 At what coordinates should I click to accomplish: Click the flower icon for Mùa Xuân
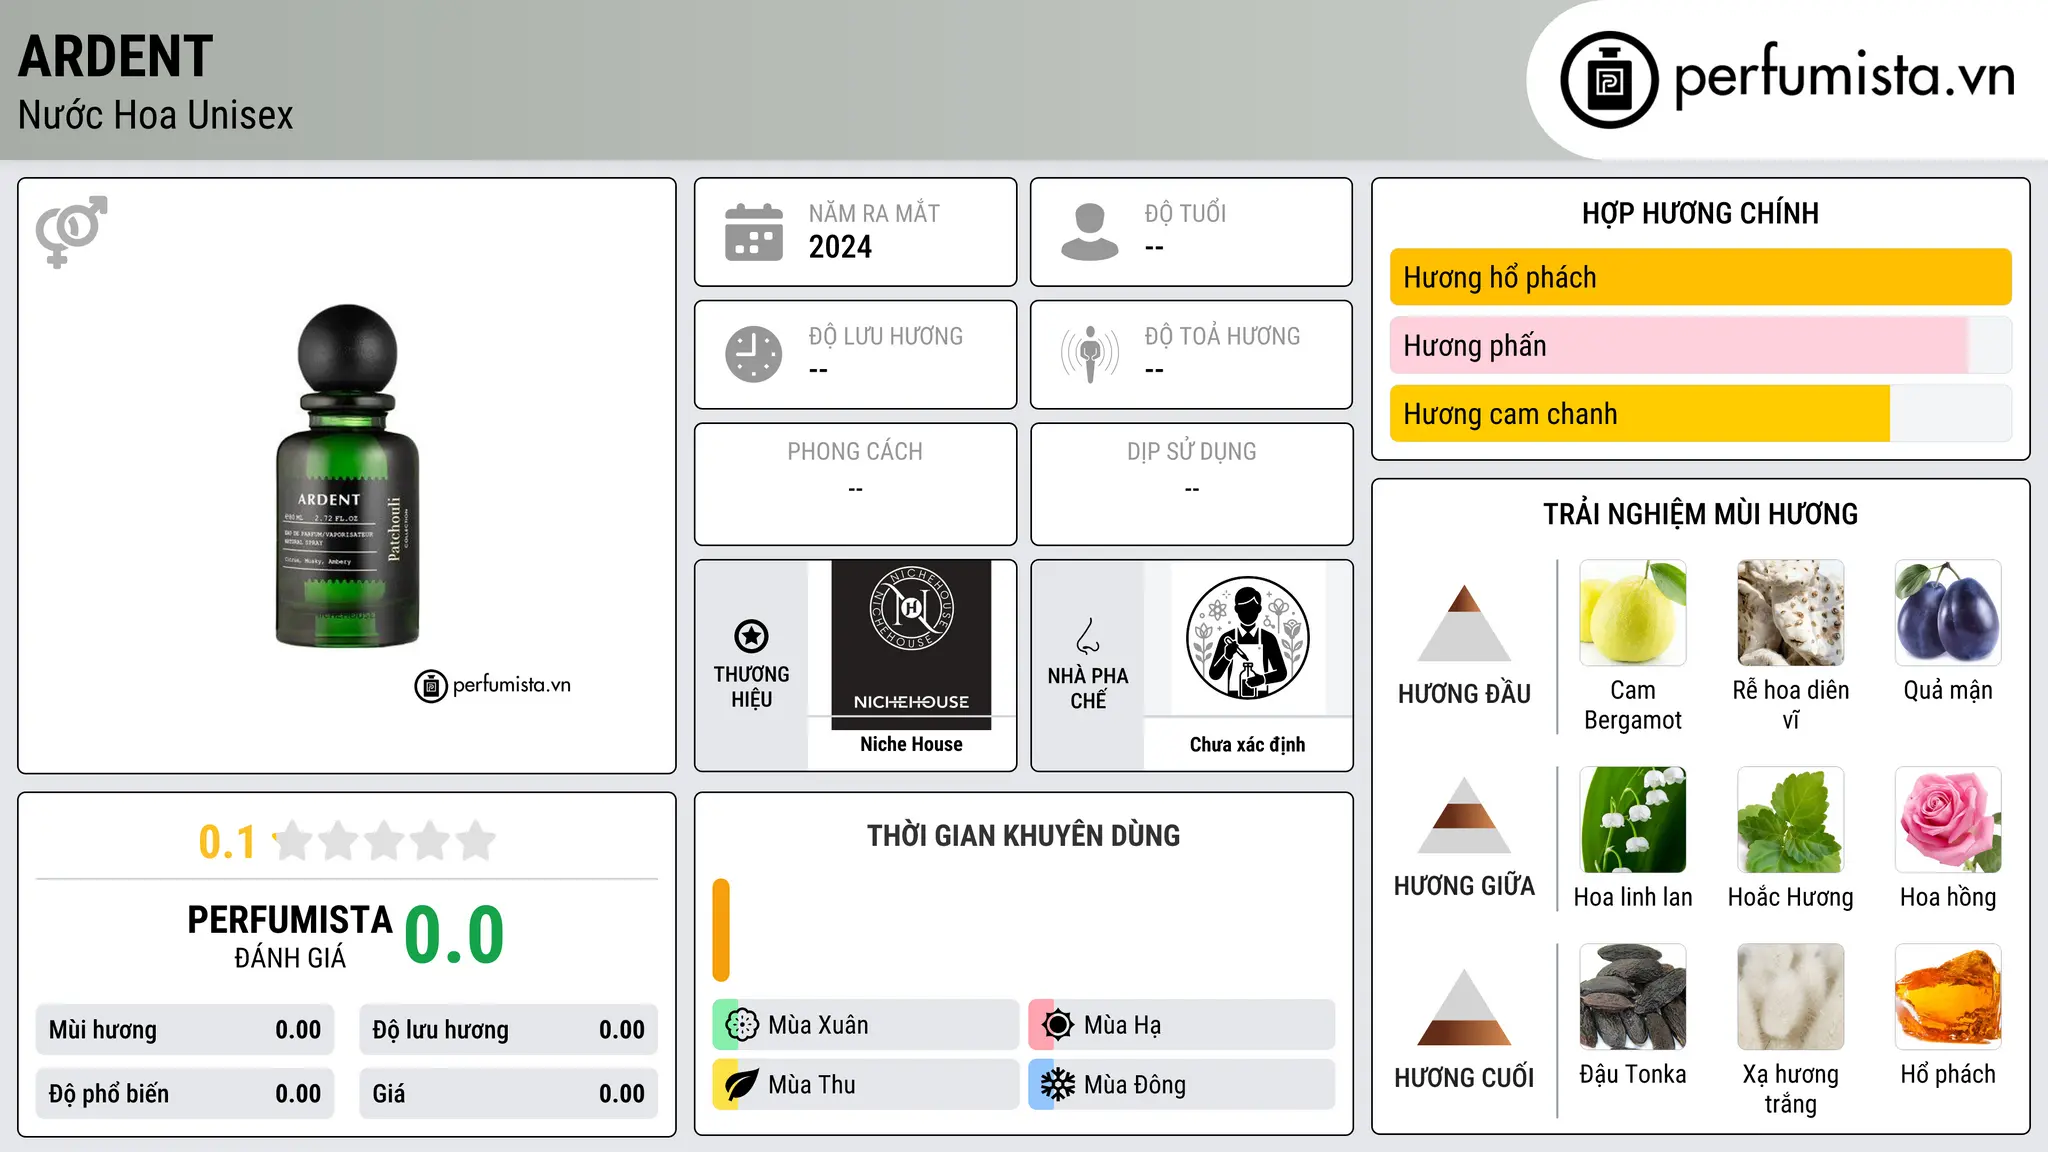[742, 1025]
